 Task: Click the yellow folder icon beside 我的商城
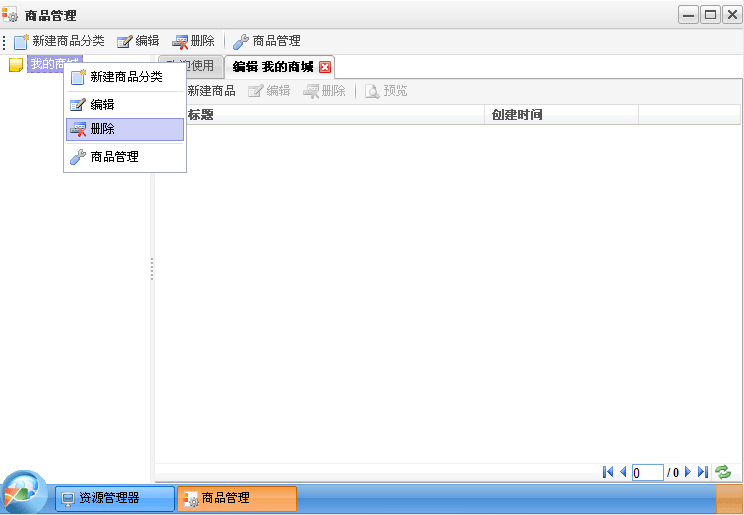tap(16, 65)
